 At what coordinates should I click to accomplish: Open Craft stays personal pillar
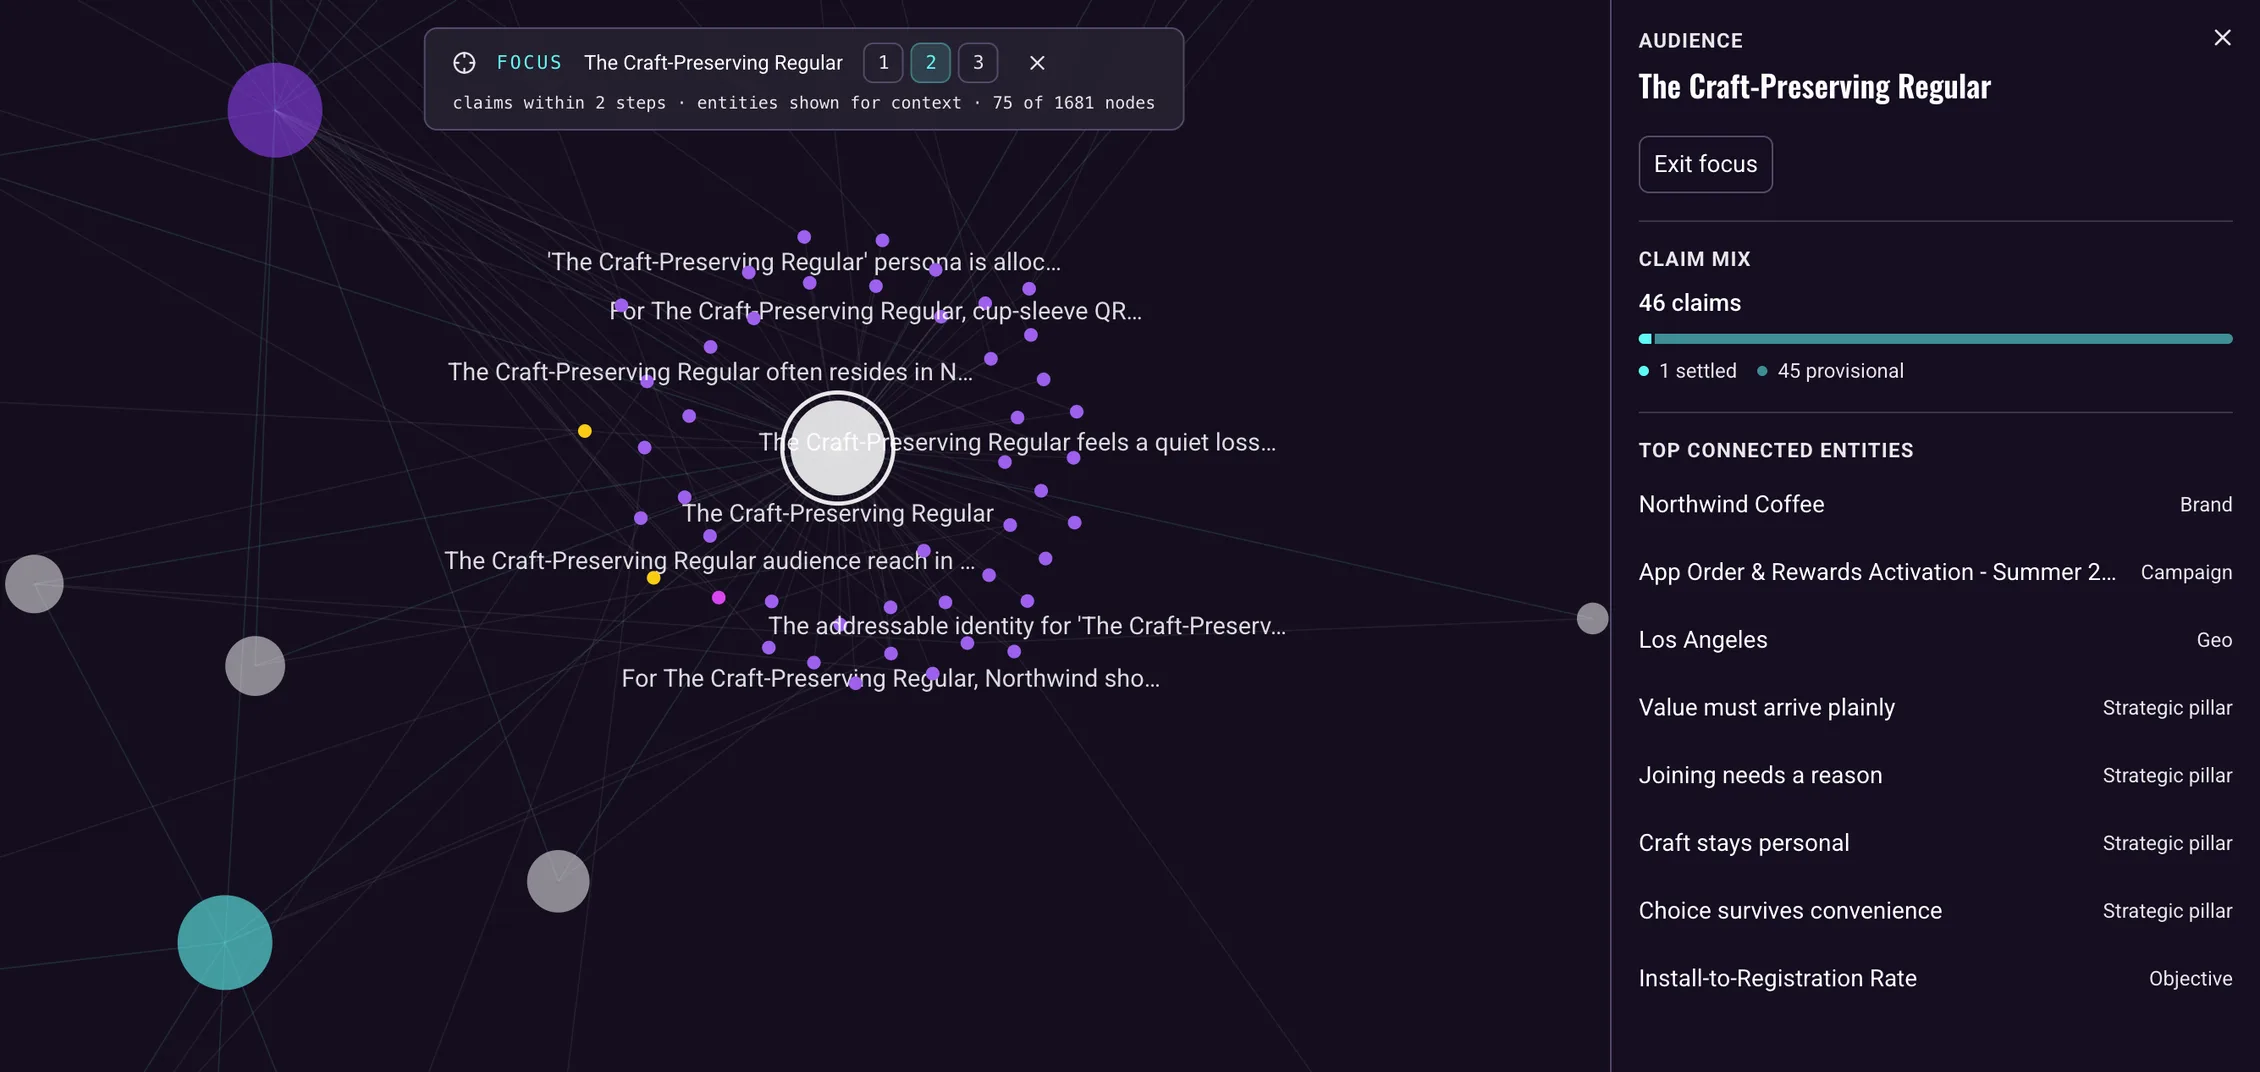point(1935,843)
